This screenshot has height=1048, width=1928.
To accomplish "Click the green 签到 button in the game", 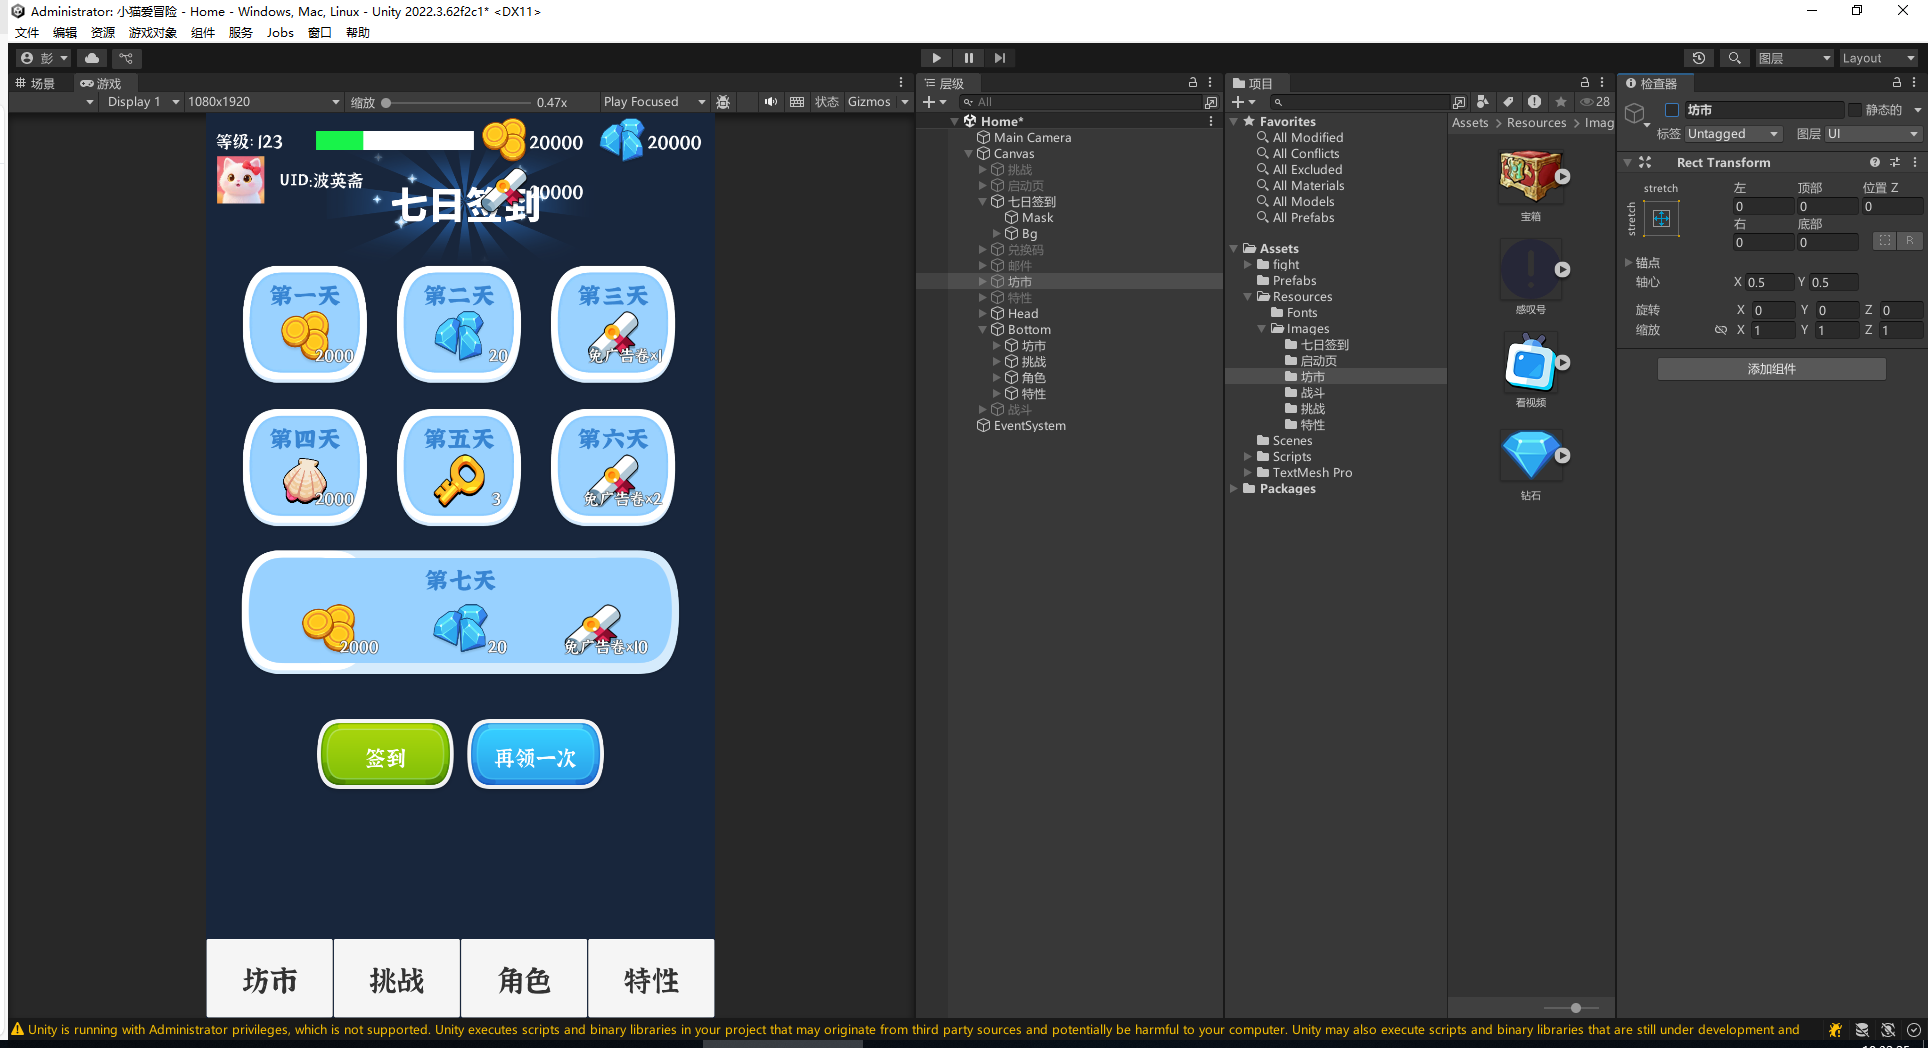I will pyautogui.click(x=385, y=756).
